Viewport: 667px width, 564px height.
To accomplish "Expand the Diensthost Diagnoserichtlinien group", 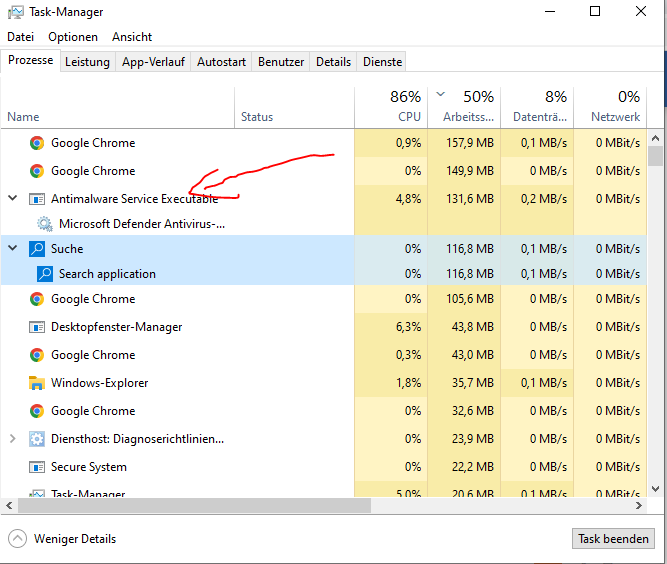I will [13, 439].
